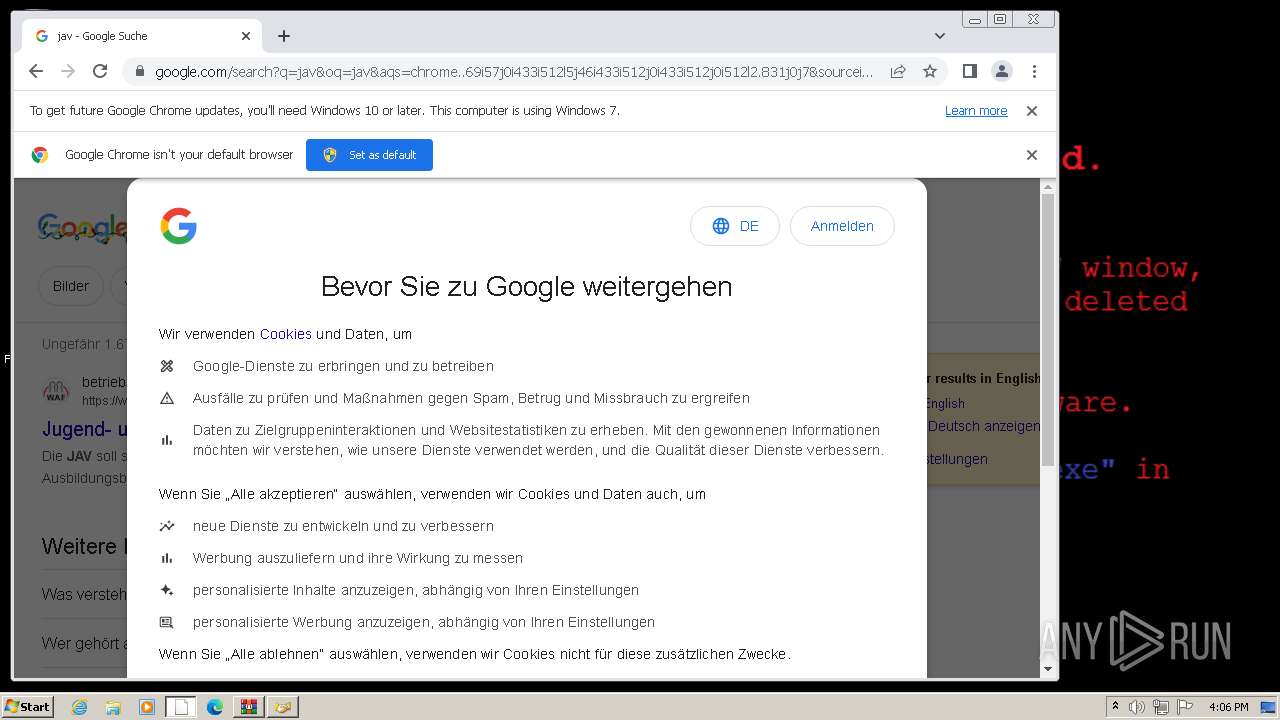Open the share this page icon
Screen dimensions: 1280x720
click(898, 71)
